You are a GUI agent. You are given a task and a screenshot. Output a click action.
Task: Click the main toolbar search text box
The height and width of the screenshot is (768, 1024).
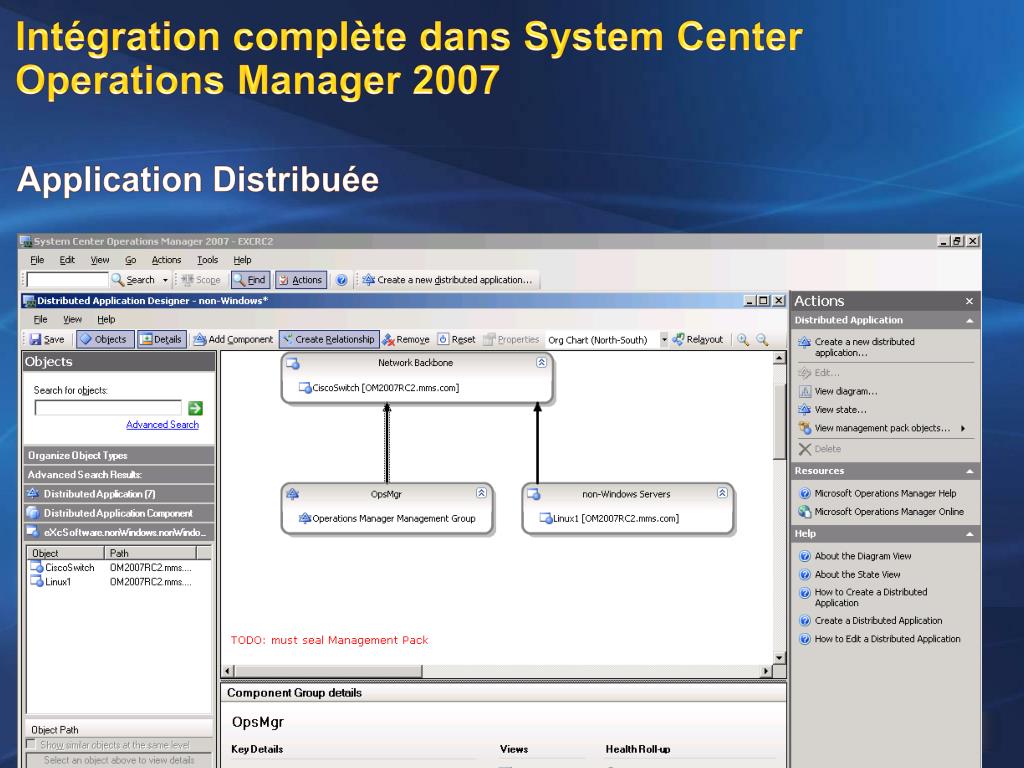click(67, 280)
